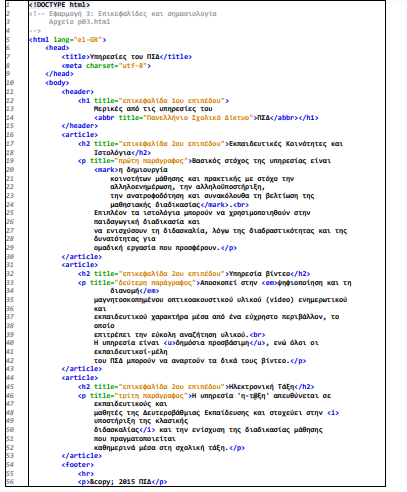Click the first opening article tag on line 16
The width and height of the screenshot is (407, 492).
(80, 135)
